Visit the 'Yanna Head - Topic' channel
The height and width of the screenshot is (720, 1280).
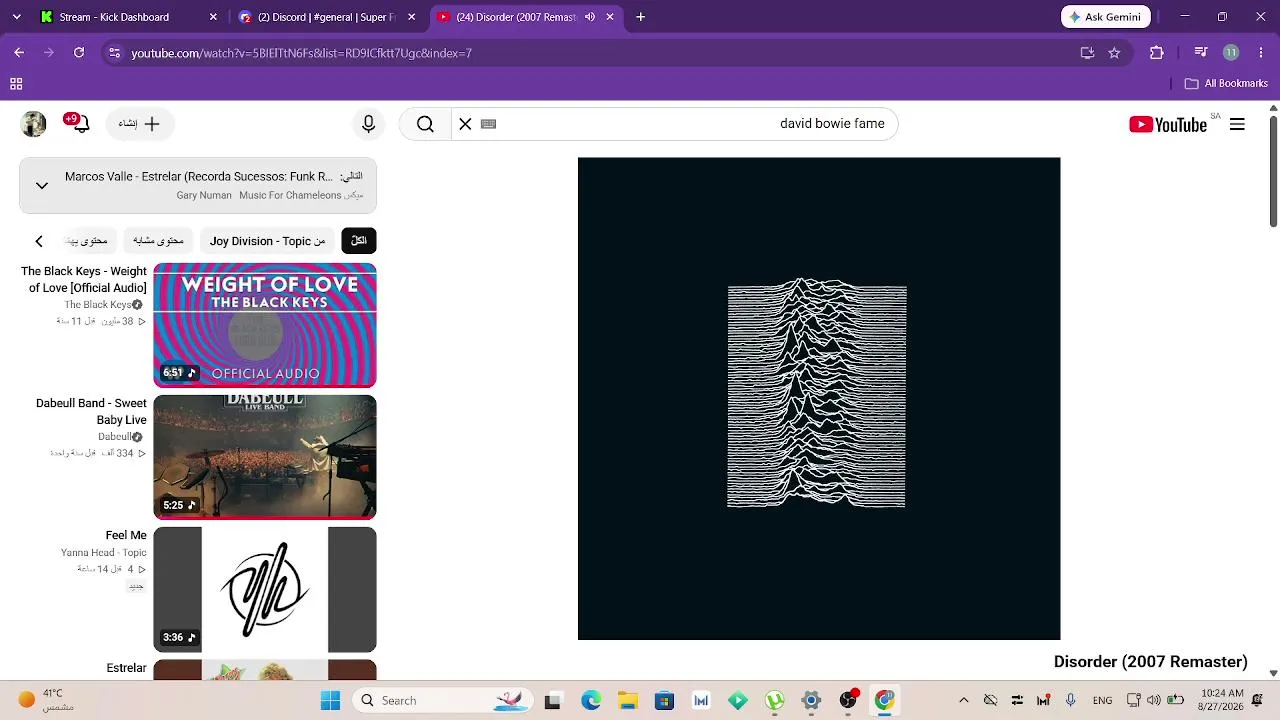pos(104,553)
